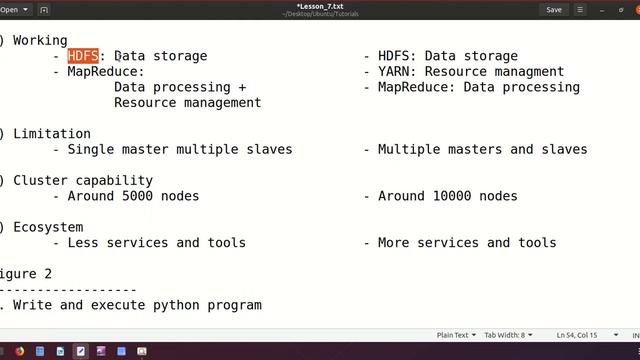Click the 'Ecosystem' heading

click(x=48, y=227)
